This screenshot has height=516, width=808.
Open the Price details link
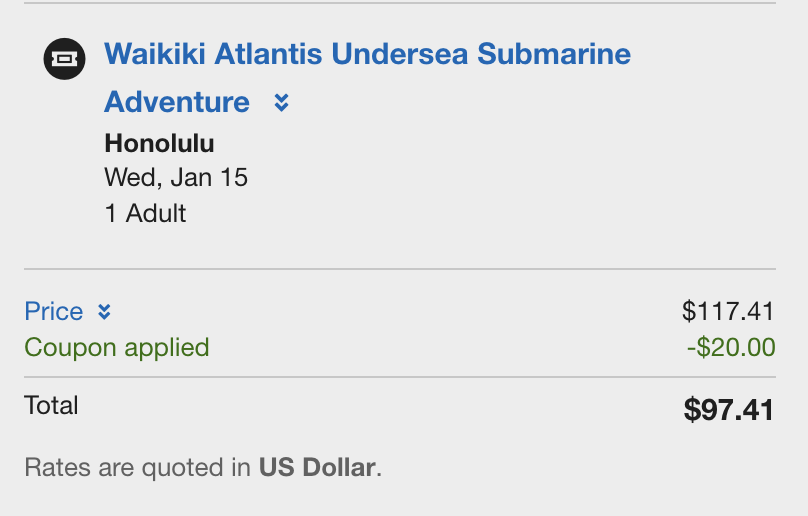pyautogui.click(x=54, y=311)
